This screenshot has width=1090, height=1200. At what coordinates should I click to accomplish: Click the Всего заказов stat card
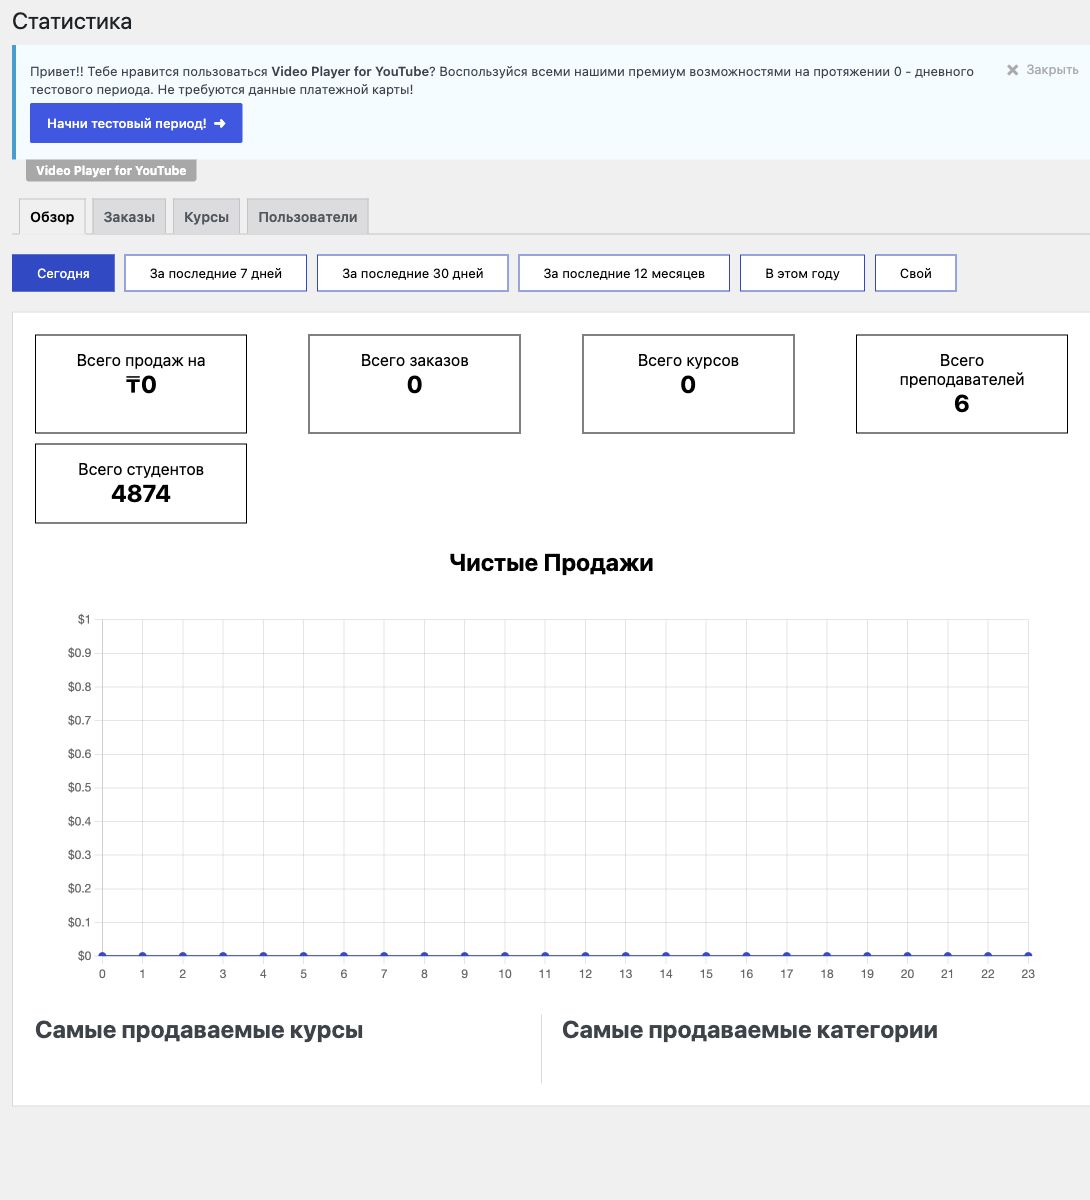(x=414, y=384)
